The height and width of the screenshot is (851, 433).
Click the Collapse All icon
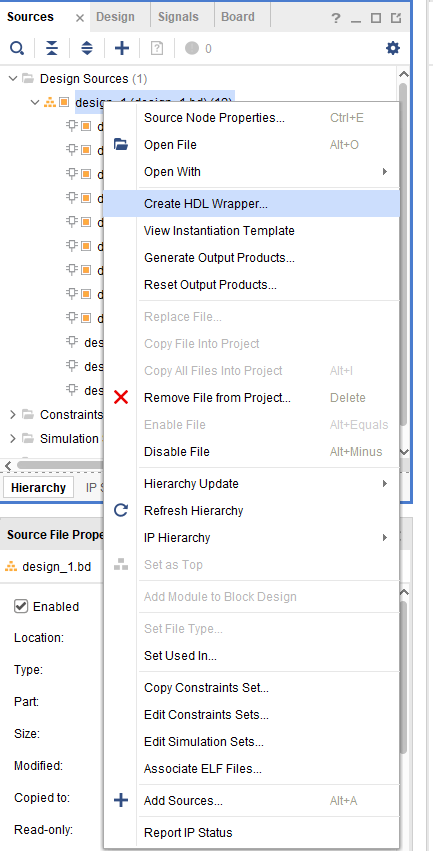pyautogui.click(x=52, y=49)
